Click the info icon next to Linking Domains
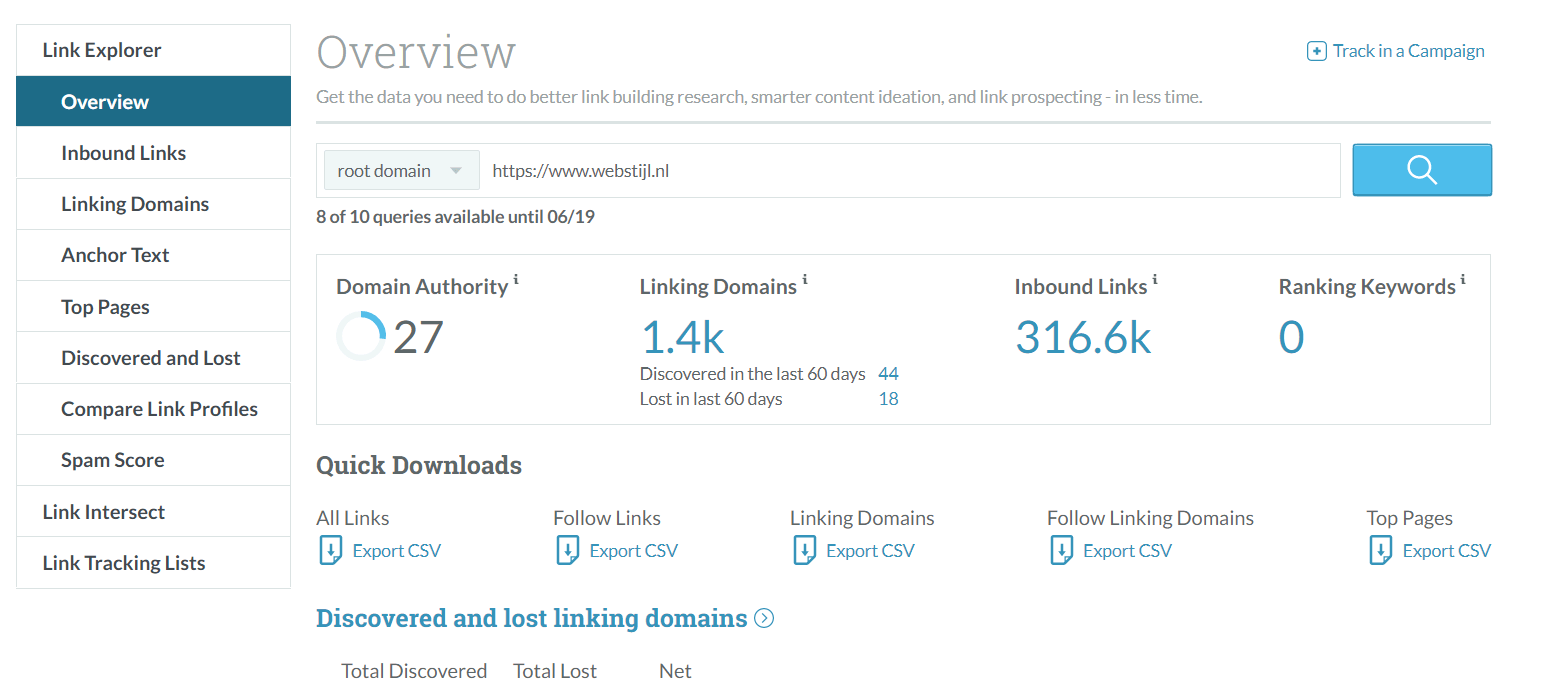1553x691 pixels. tap(804, 279)
